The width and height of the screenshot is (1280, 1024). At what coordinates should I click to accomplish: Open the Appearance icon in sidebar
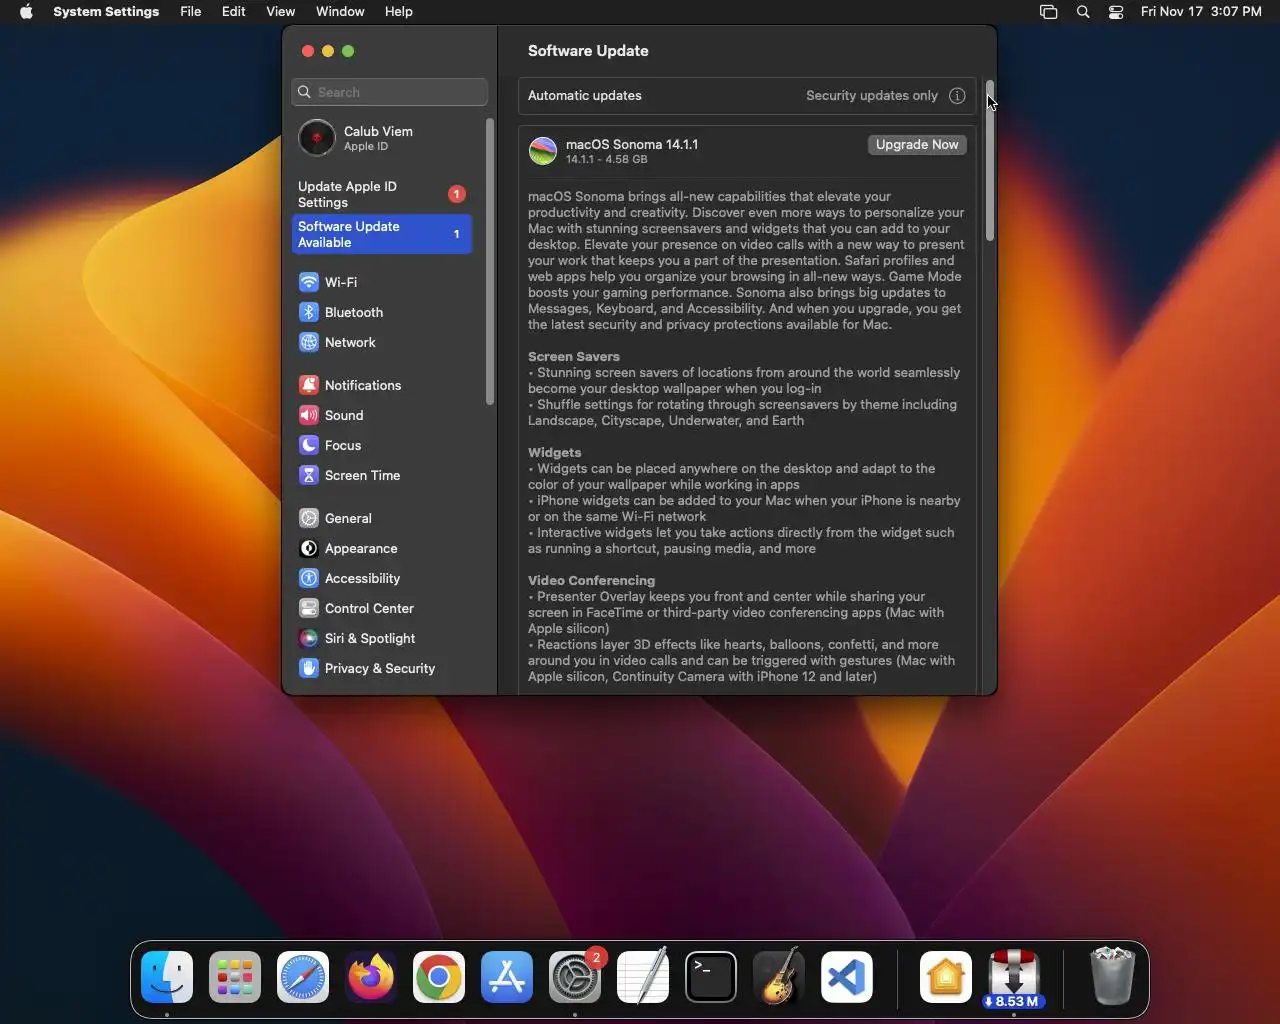(x=309, y=548)
